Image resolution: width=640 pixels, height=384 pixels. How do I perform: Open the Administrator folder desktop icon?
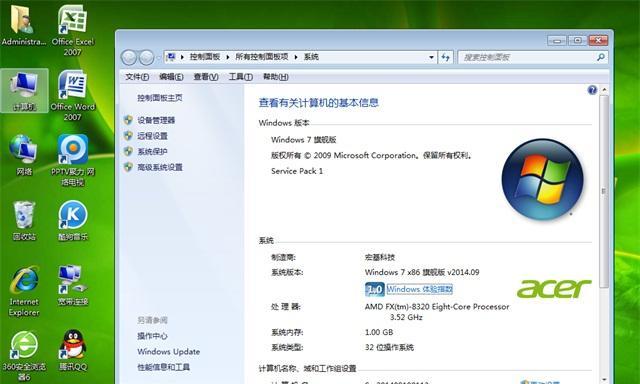point(23,24)
